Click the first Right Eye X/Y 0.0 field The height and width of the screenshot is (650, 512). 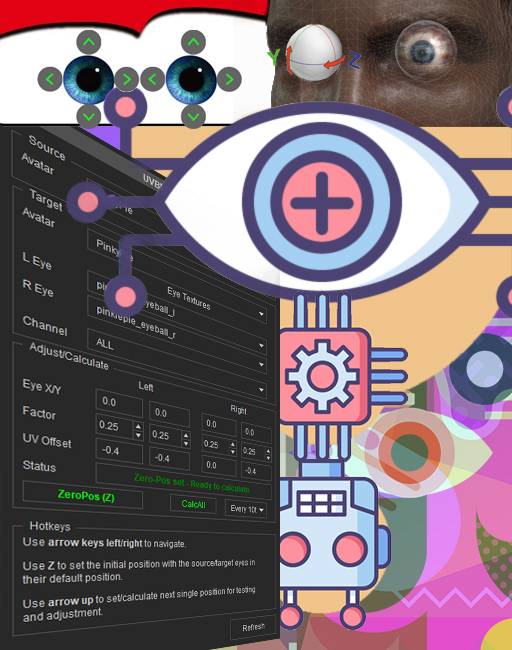219,425
